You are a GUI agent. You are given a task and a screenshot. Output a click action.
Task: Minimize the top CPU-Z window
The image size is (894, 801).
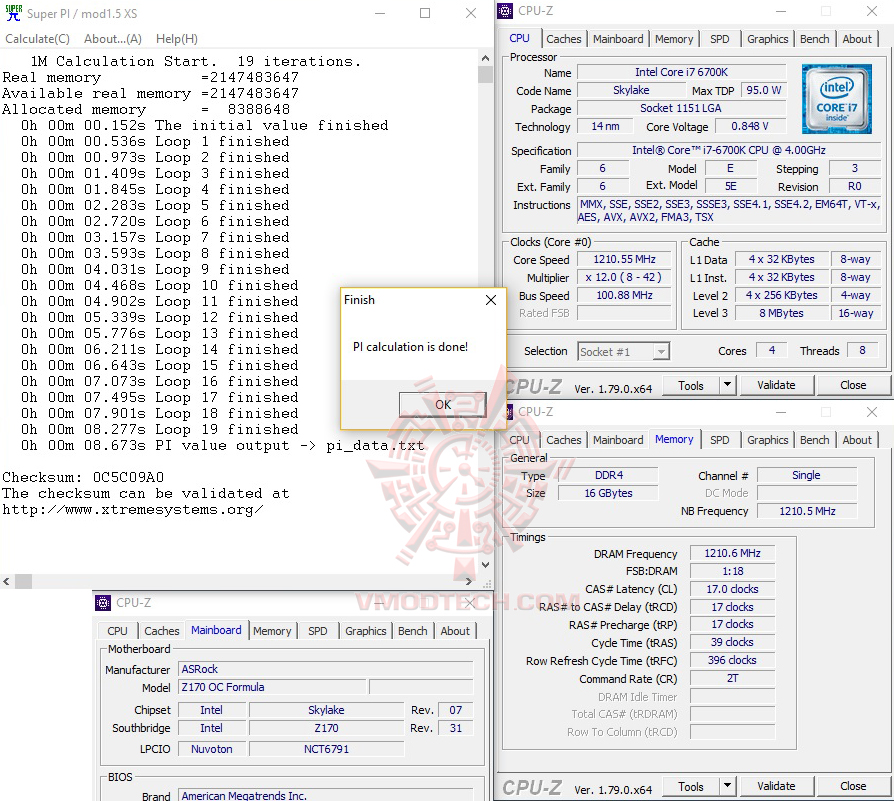(781, 11)
